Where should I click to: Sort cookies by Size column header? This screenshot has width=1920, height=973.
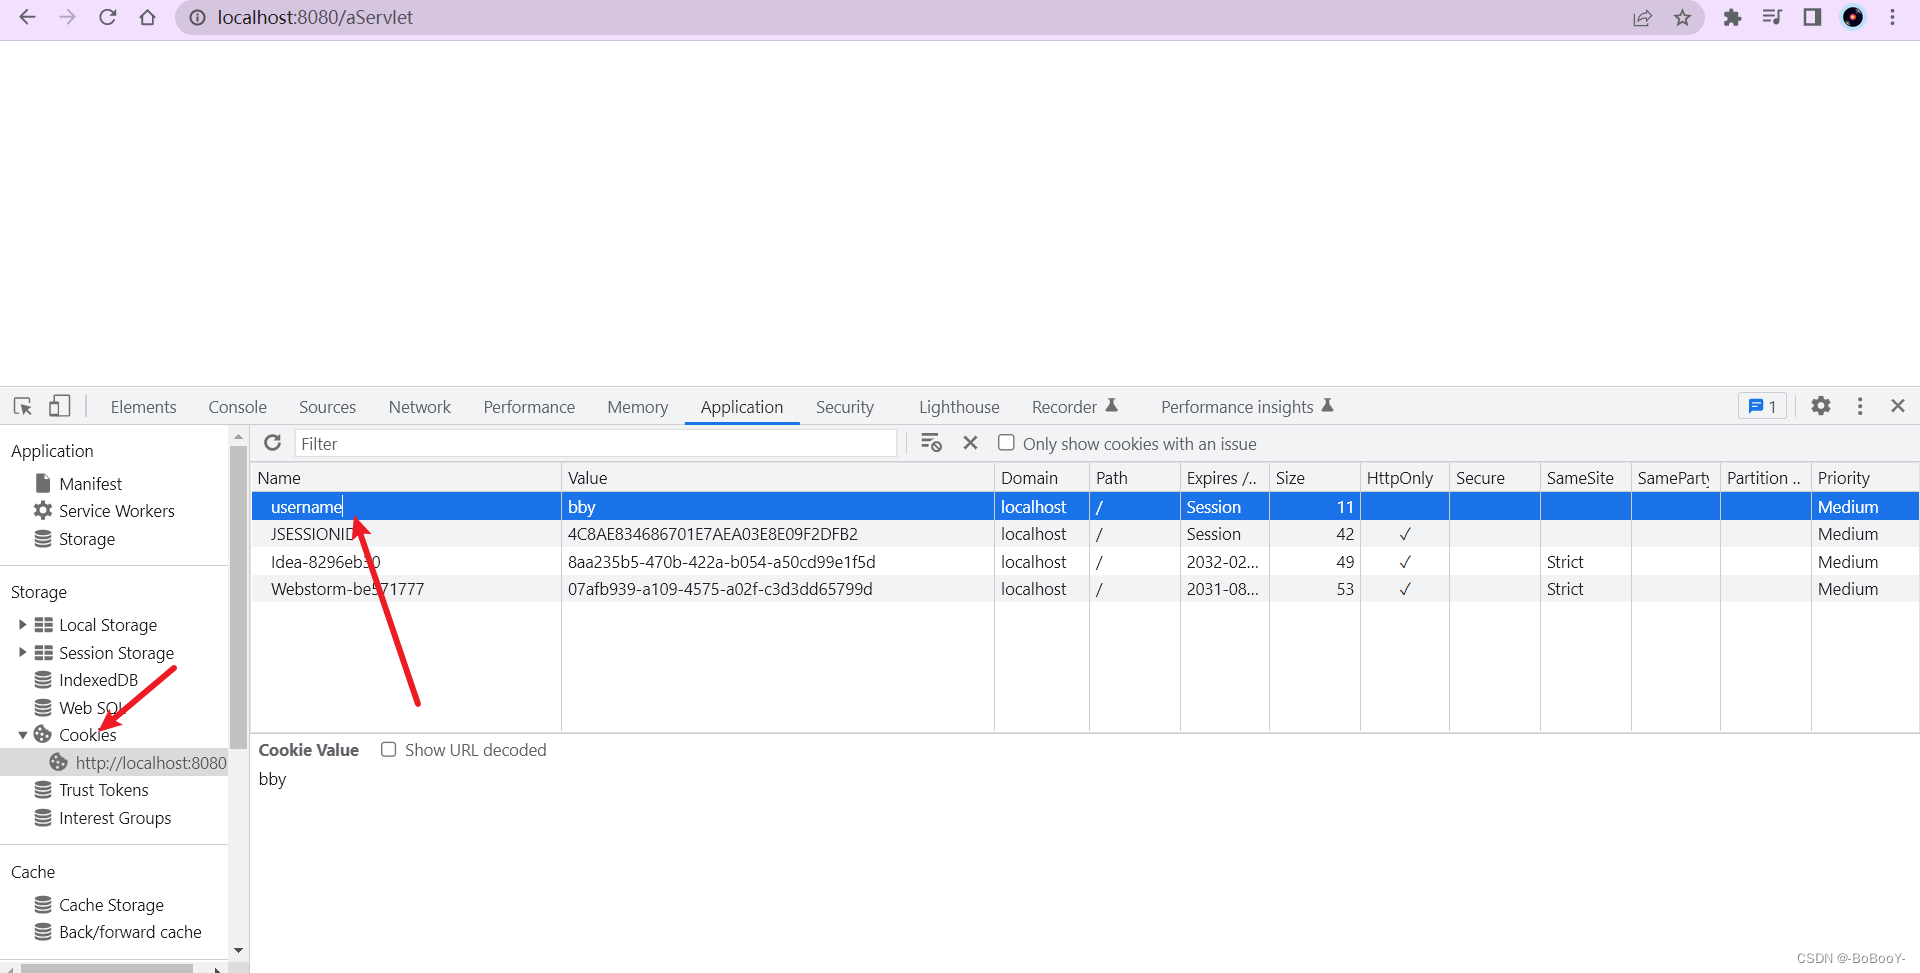click(1315, 478)
